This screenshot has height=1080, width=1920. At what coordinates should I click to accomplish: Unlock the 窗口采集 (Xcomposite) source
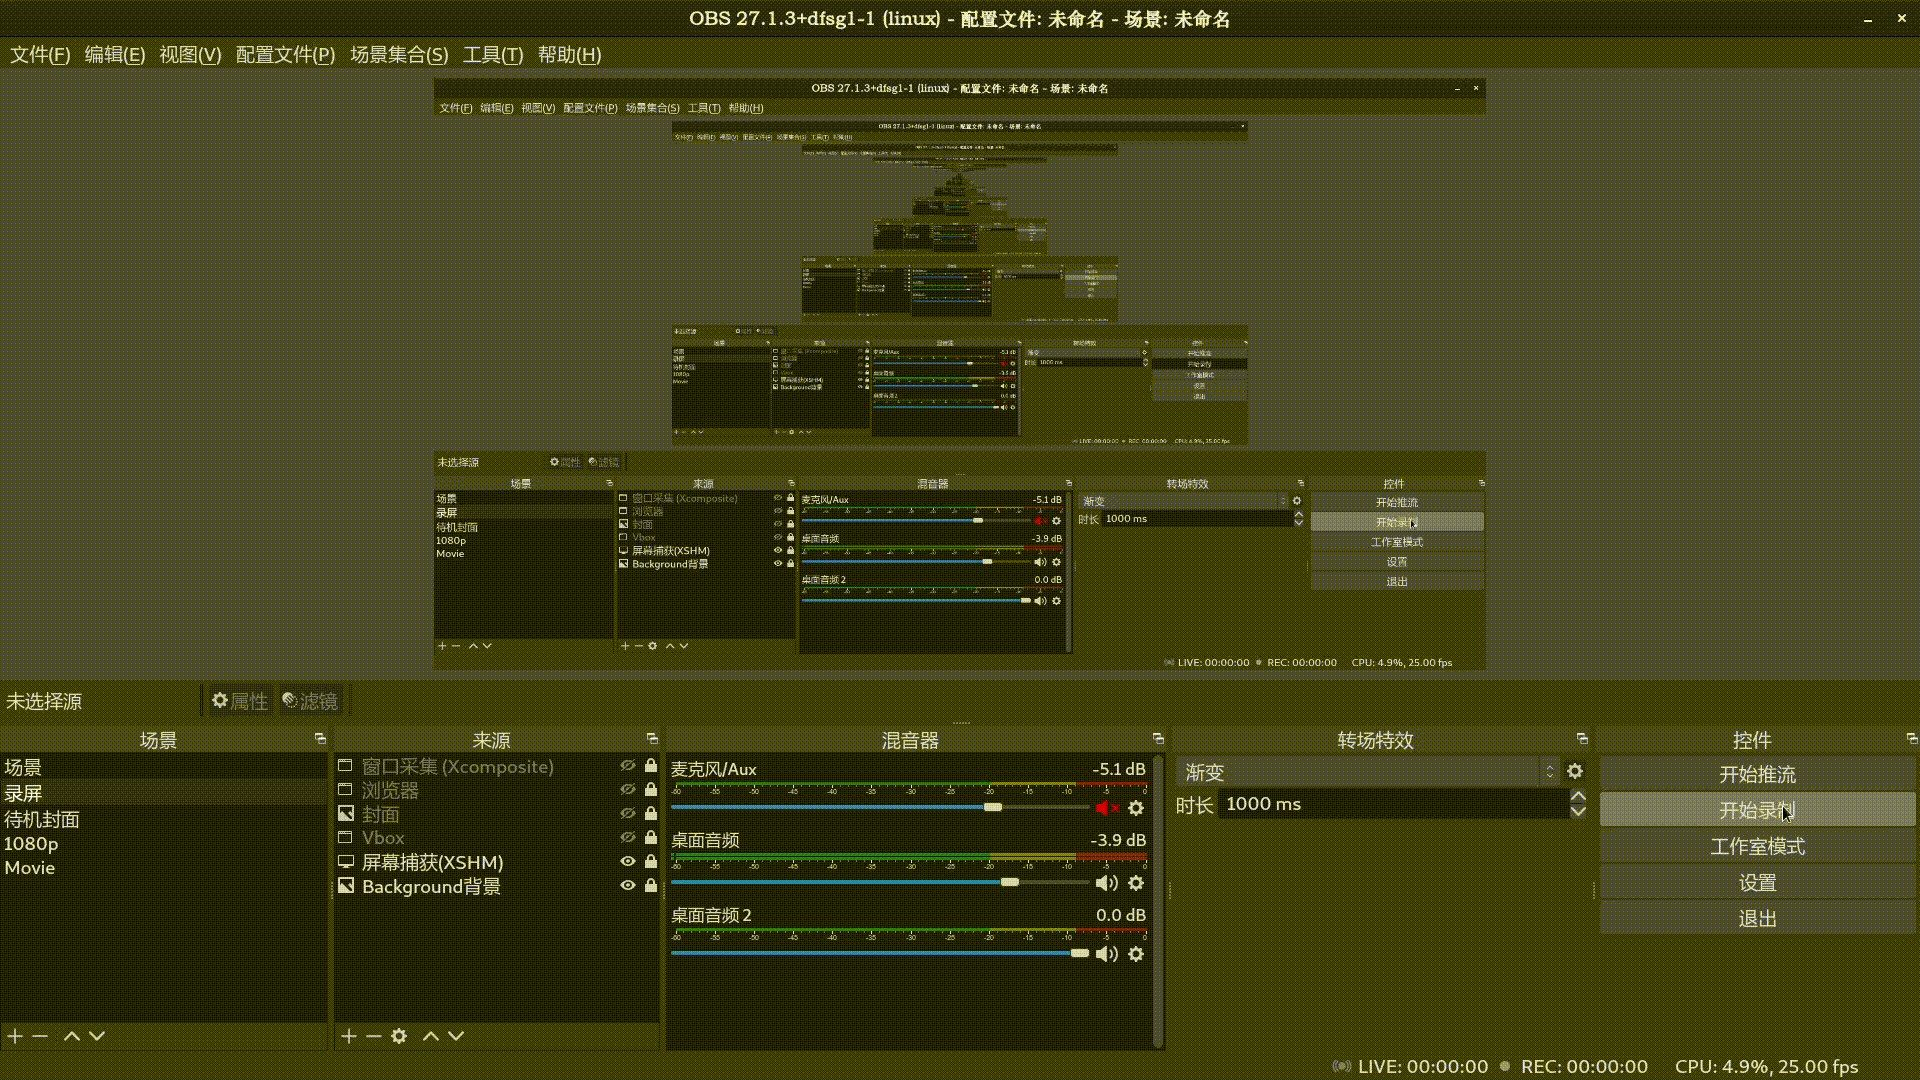point(651,765)
